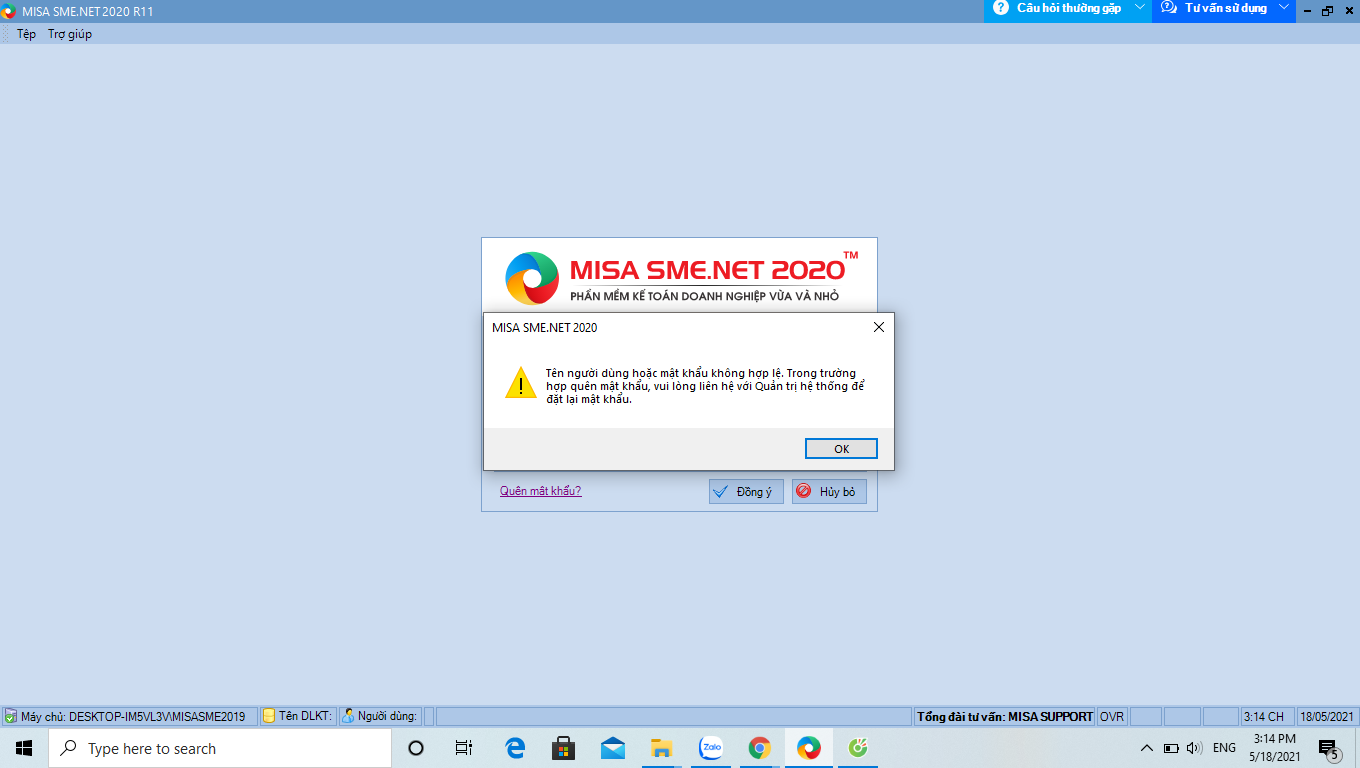Open Google Chrome from the taskbar
Image resolution: width=1360 pixels, height=768 pixels.
760,748
